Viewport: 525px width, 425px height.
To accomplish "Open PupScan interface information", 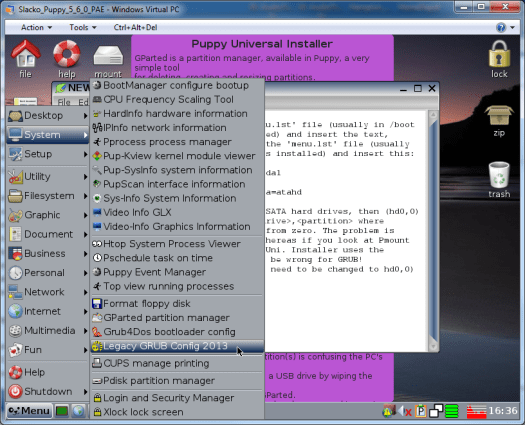I will click(x=177, y=184).
